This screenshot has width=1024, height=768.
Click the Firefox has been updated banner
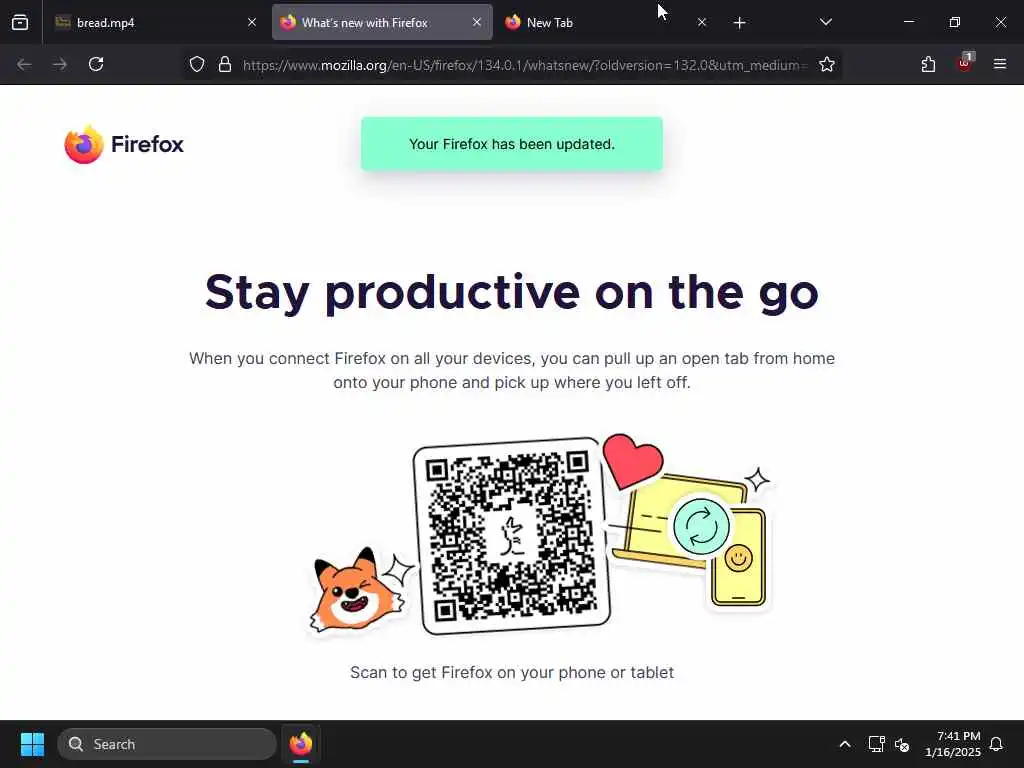512,144
